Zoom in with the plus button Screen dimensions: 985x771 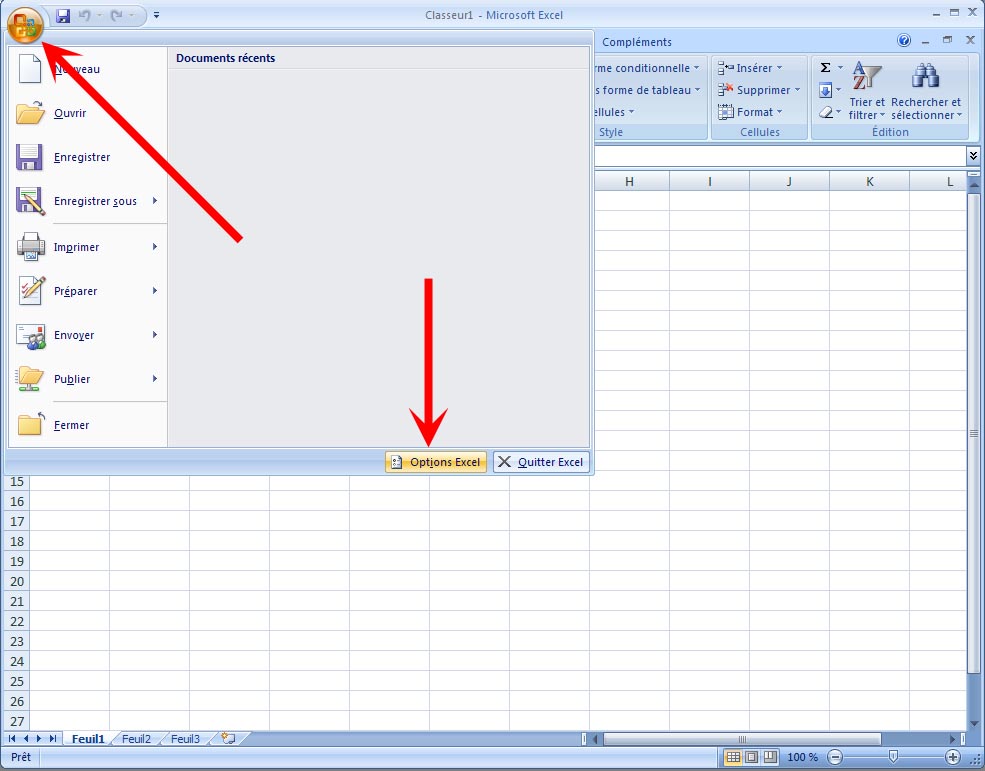(x=952, y=757)
